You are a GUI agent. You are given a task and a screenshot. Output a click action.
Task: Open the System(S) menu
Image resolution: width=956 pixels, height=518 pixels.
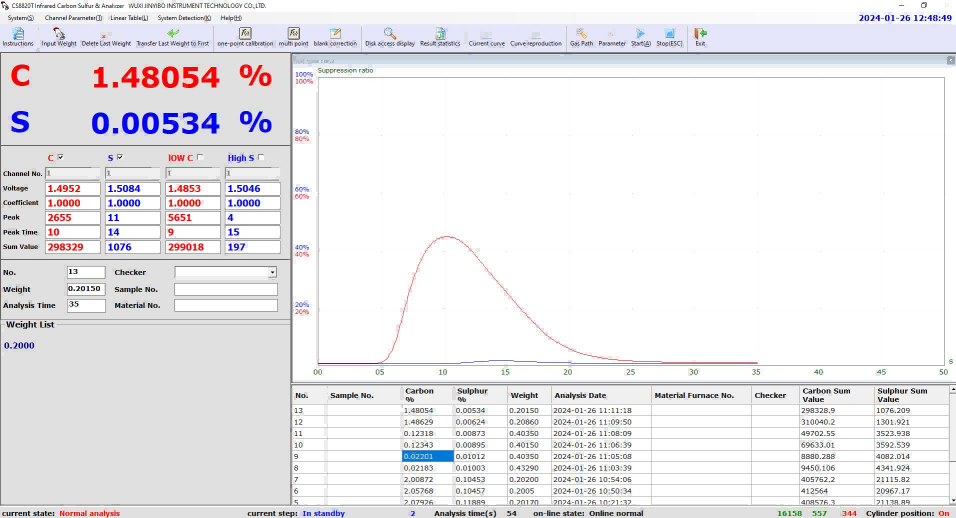click(21, 18)
